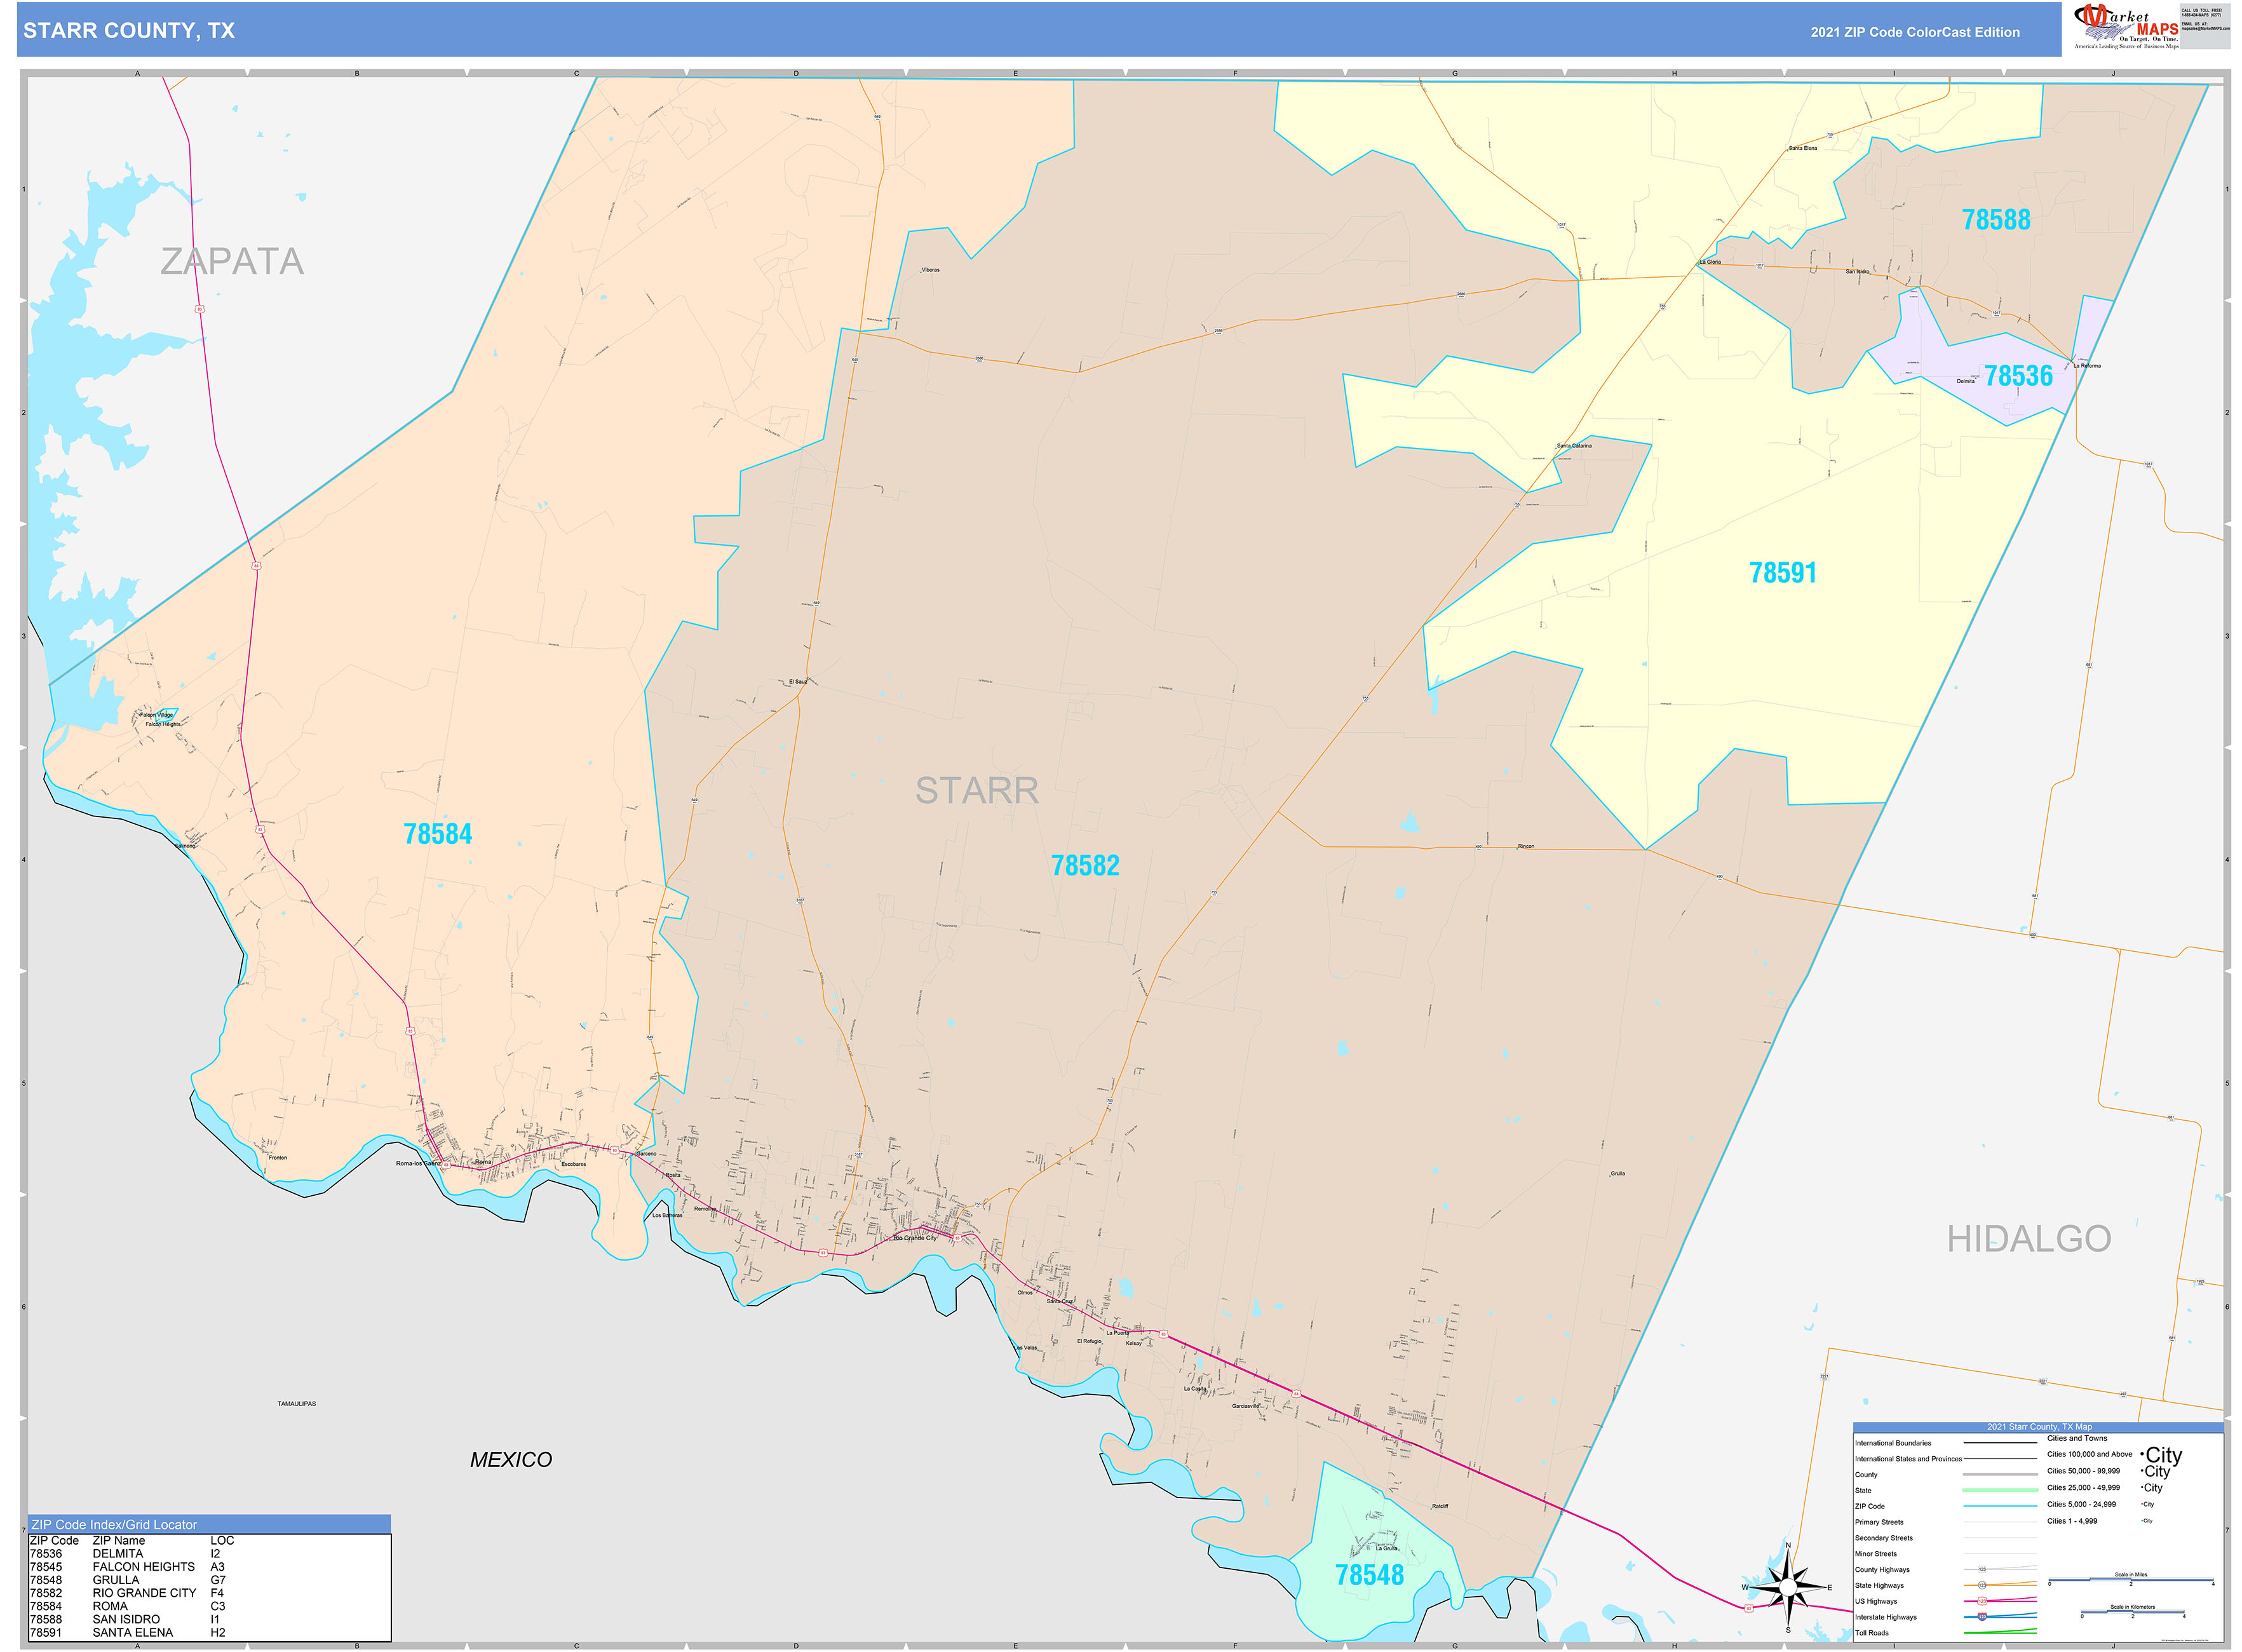Click the compass rose near the legend
The image size is (2242, 1652).
1788,1587
